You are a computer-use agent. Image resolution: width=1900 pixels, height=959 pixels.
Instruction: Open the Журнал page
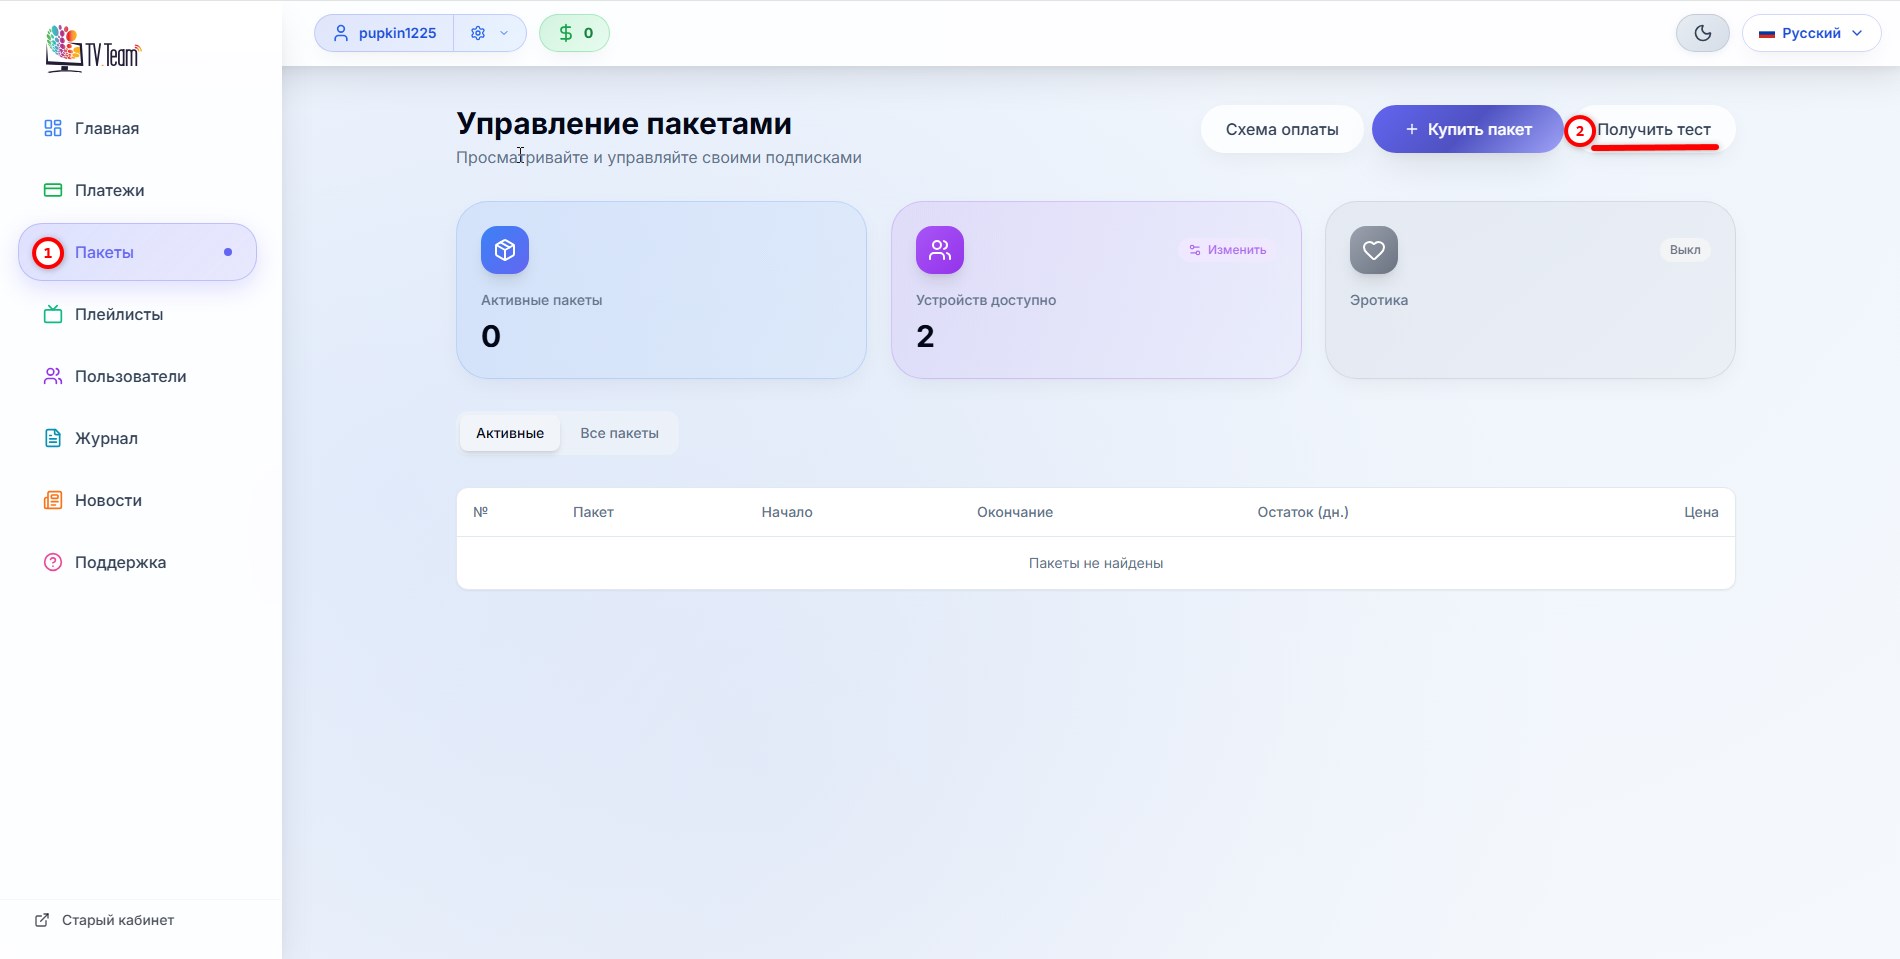[106, 438]
